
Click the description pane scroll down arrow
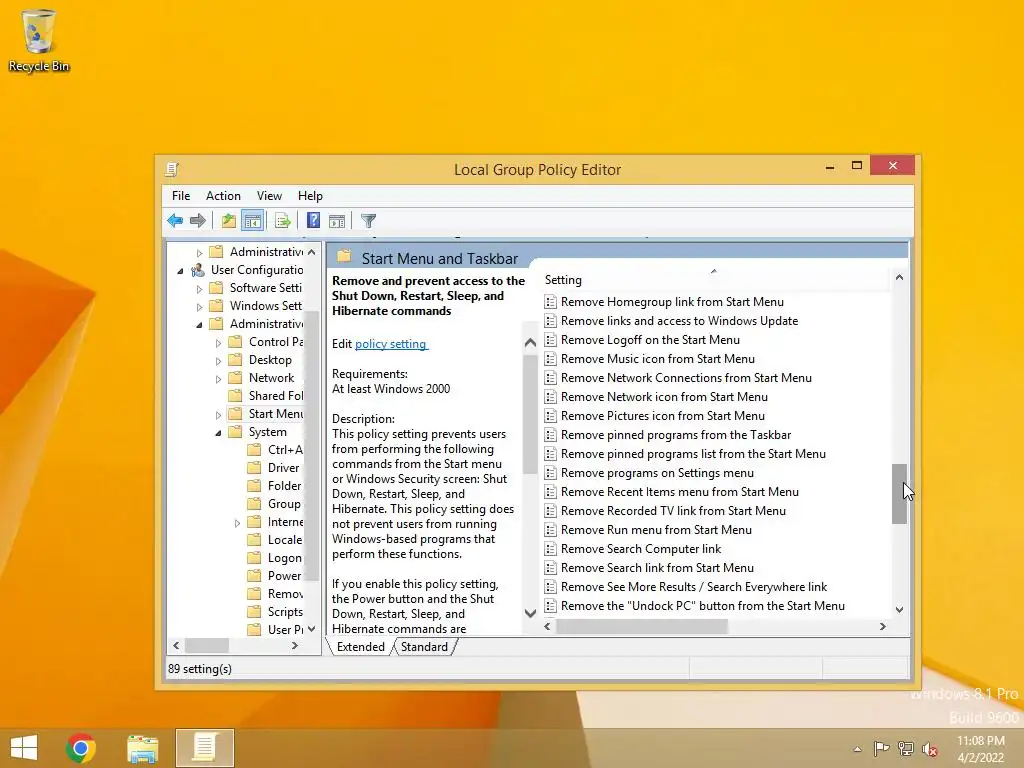tap(530, 613)
